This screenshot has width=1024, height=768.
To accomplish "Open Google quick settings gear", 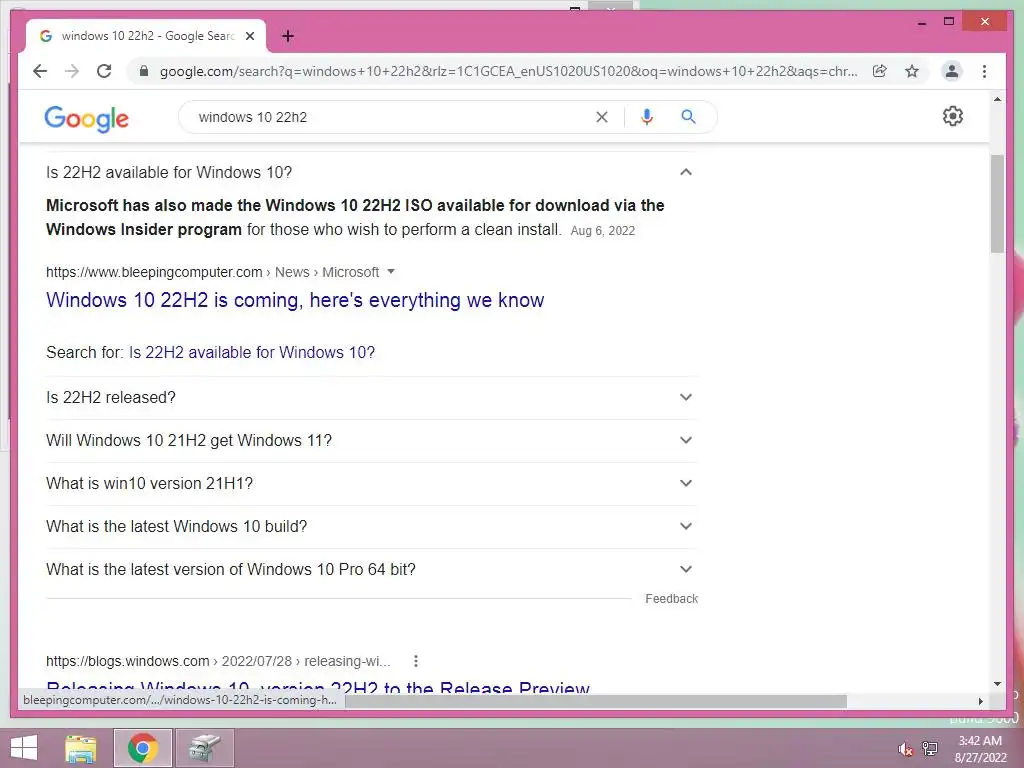I will pyautogui.click(x=953, y=116).
